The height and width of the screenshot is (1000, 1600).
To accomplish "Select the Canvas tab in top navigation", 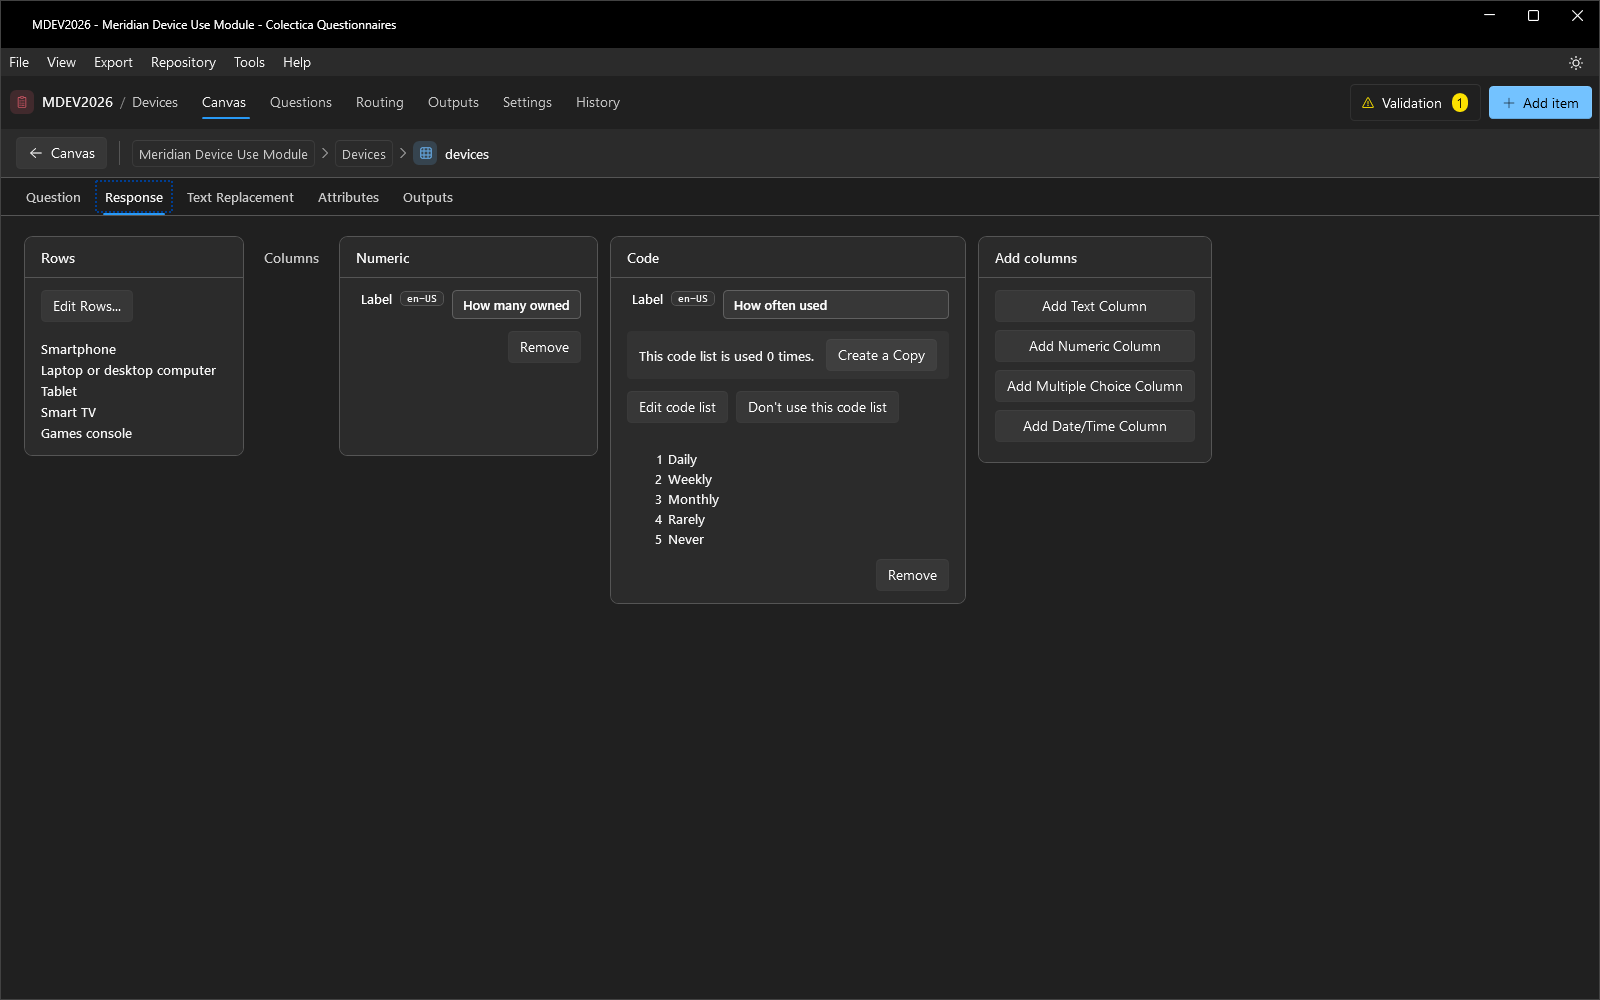I will pyautogui.click(x=224, y=102).
